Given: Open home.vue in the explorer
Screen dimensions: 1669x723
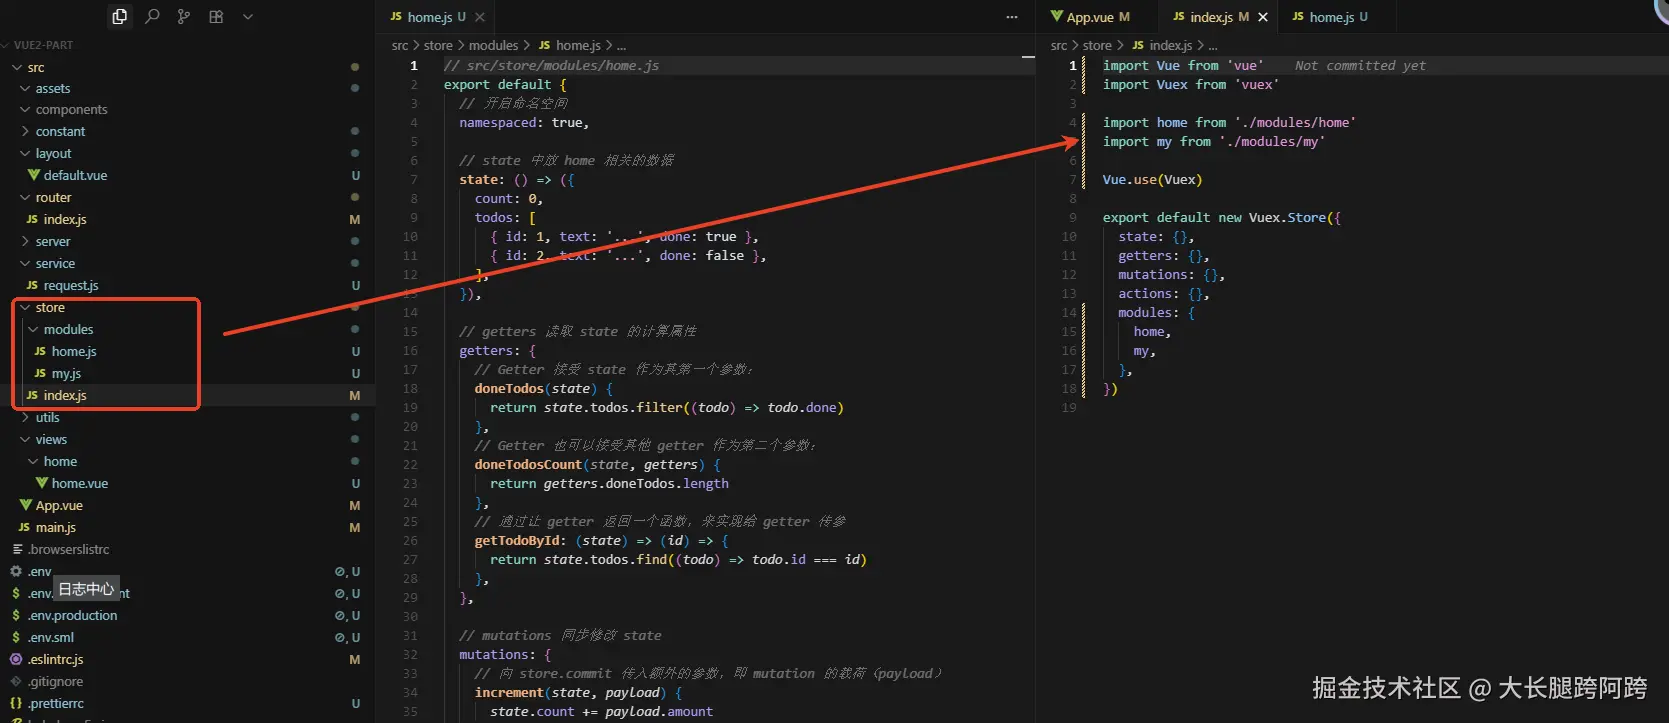Looking at the screenshot, I should tap(80, 483).
